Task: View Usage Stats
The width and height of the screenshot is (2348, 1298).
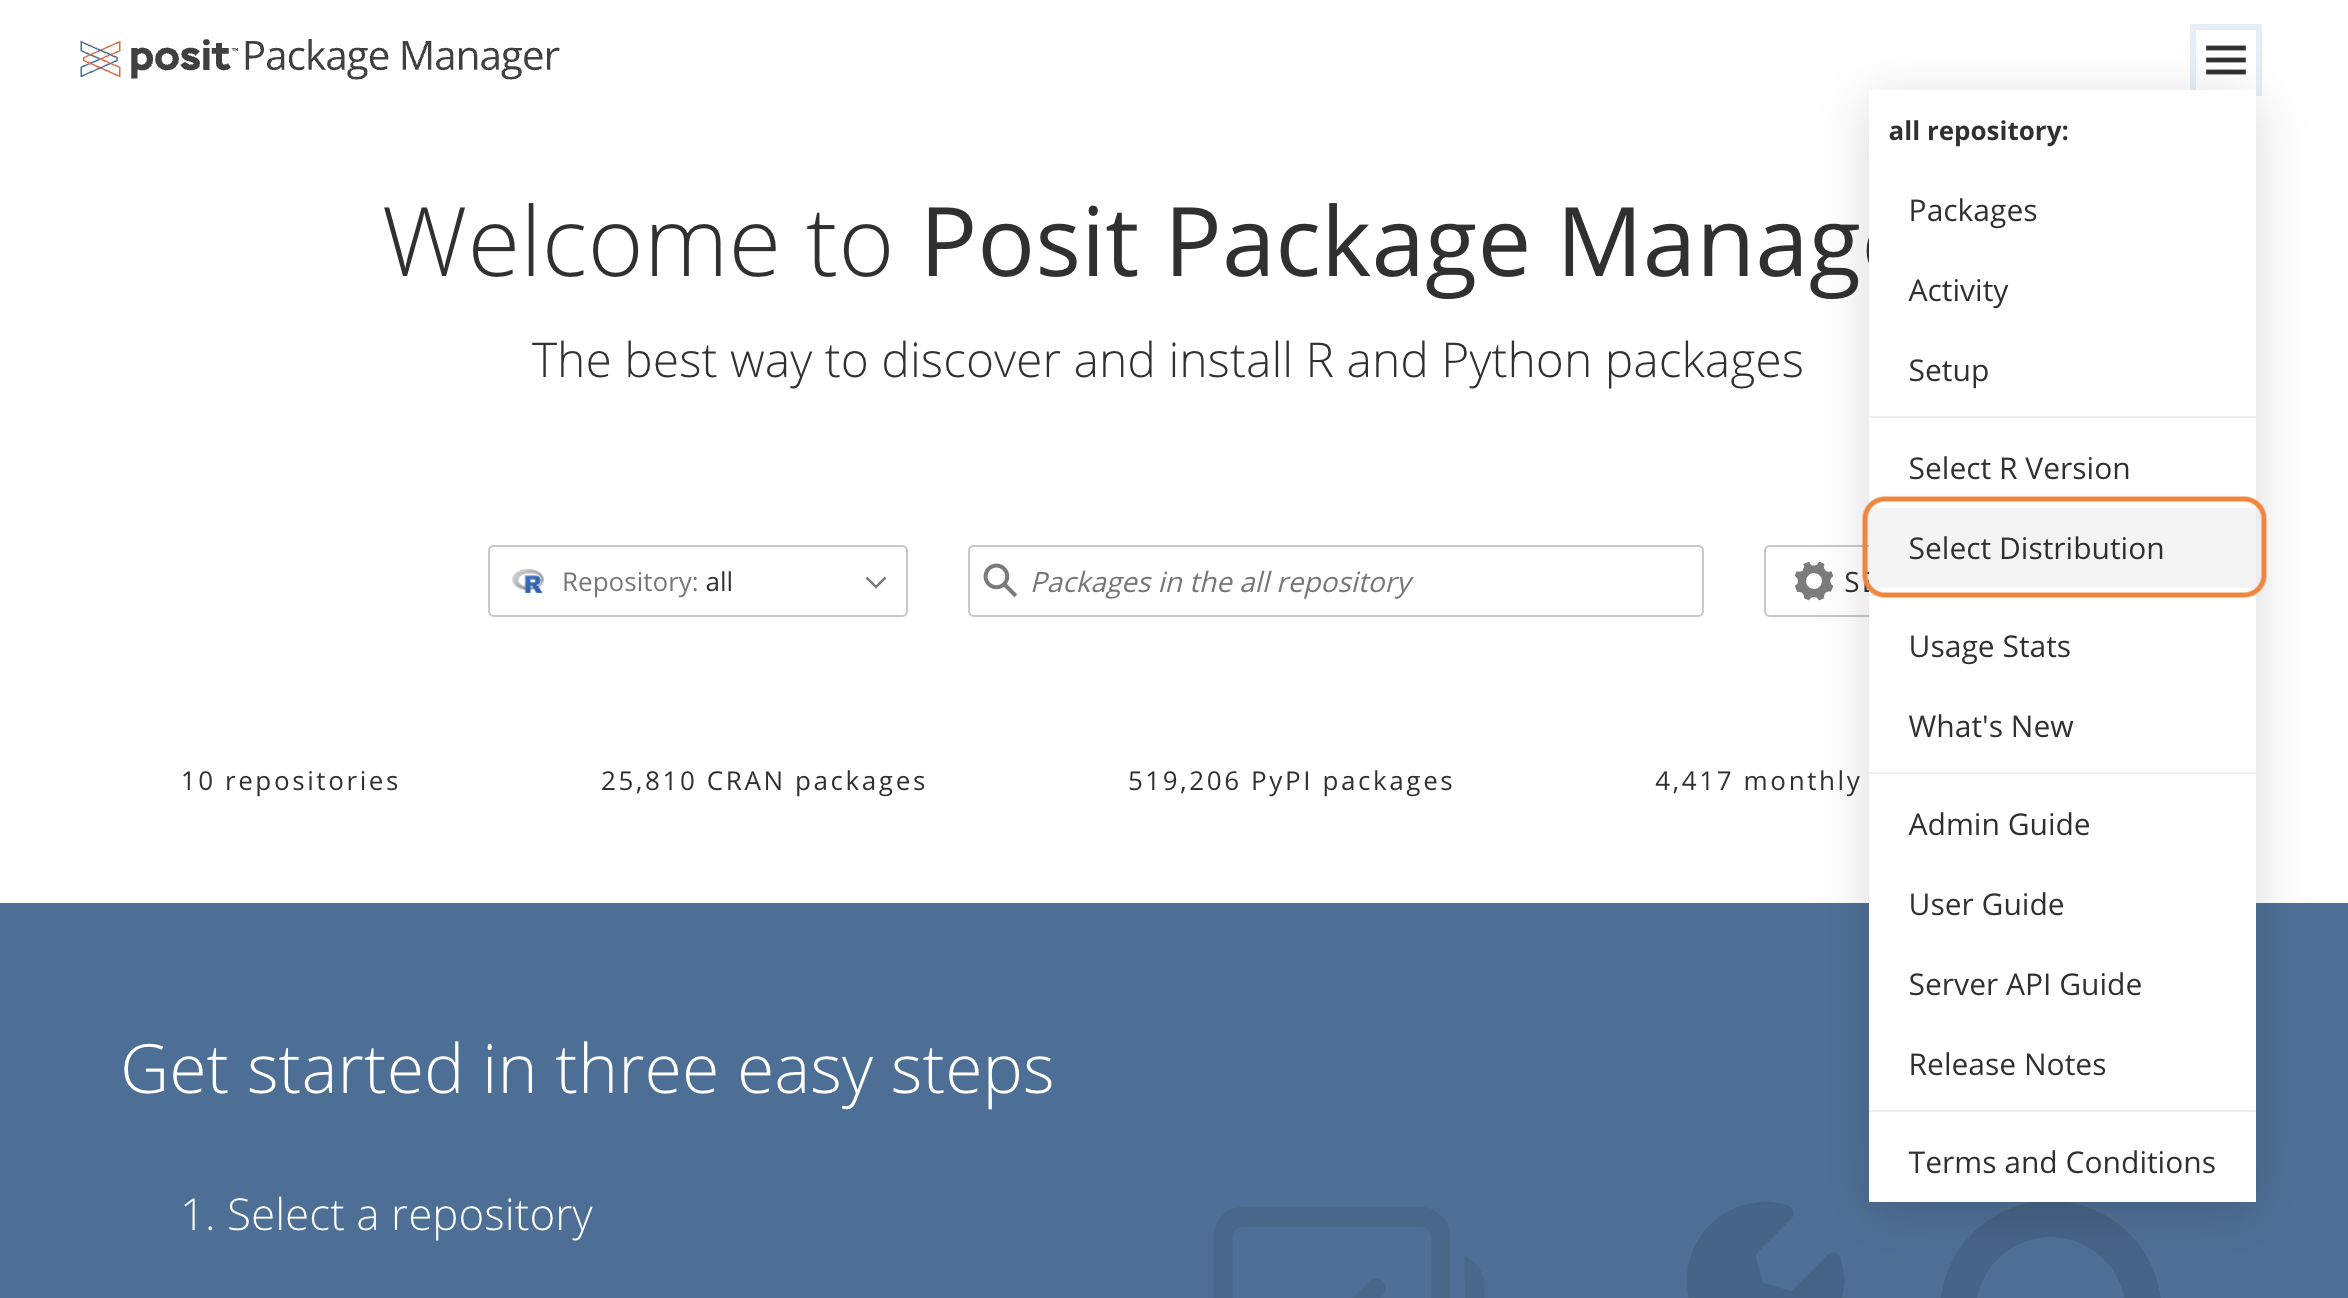Action: pos(1988,646)
